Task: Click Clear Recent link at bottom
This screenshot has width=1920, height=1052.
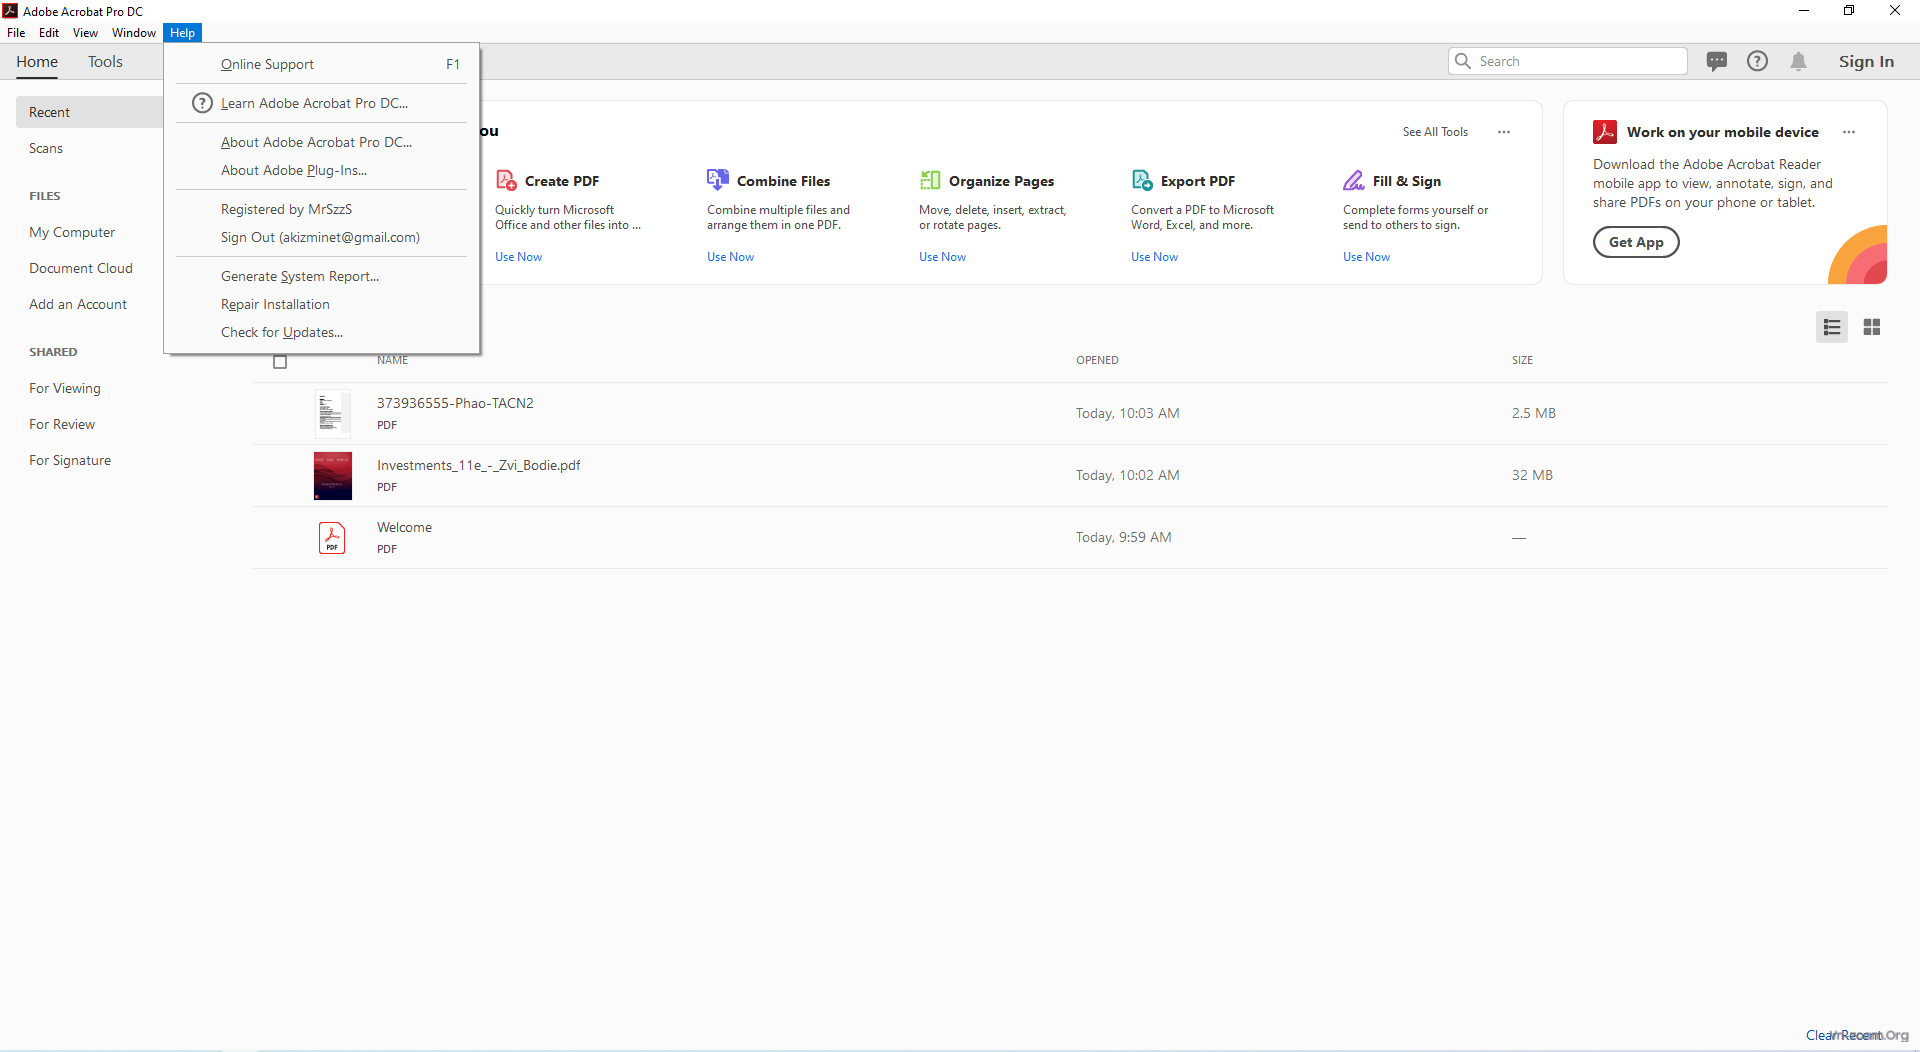Action: click(1844, 1035)
